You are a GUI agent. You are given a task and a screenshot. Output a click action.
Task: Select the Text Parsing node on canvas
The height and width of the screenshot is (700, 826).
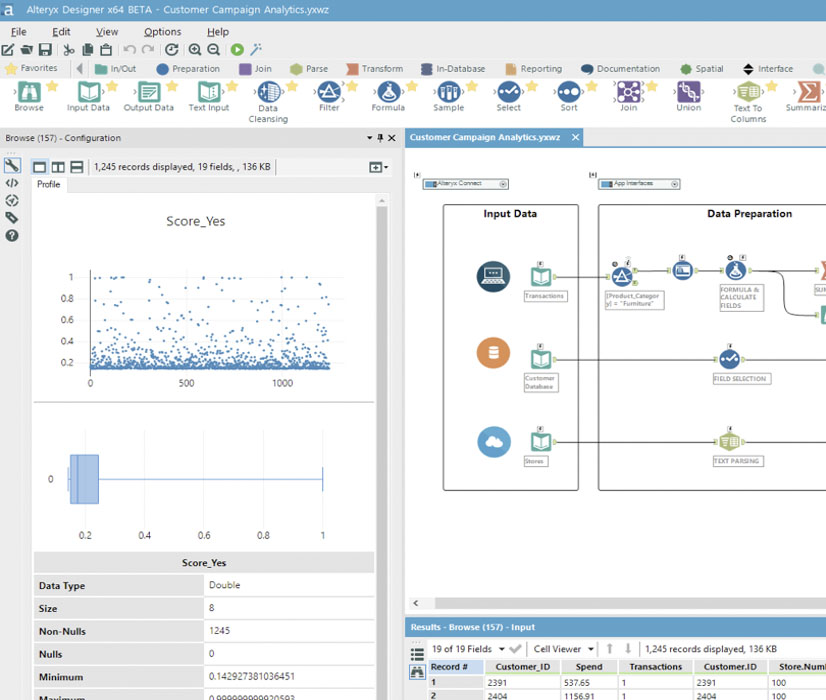coord(730,442)
